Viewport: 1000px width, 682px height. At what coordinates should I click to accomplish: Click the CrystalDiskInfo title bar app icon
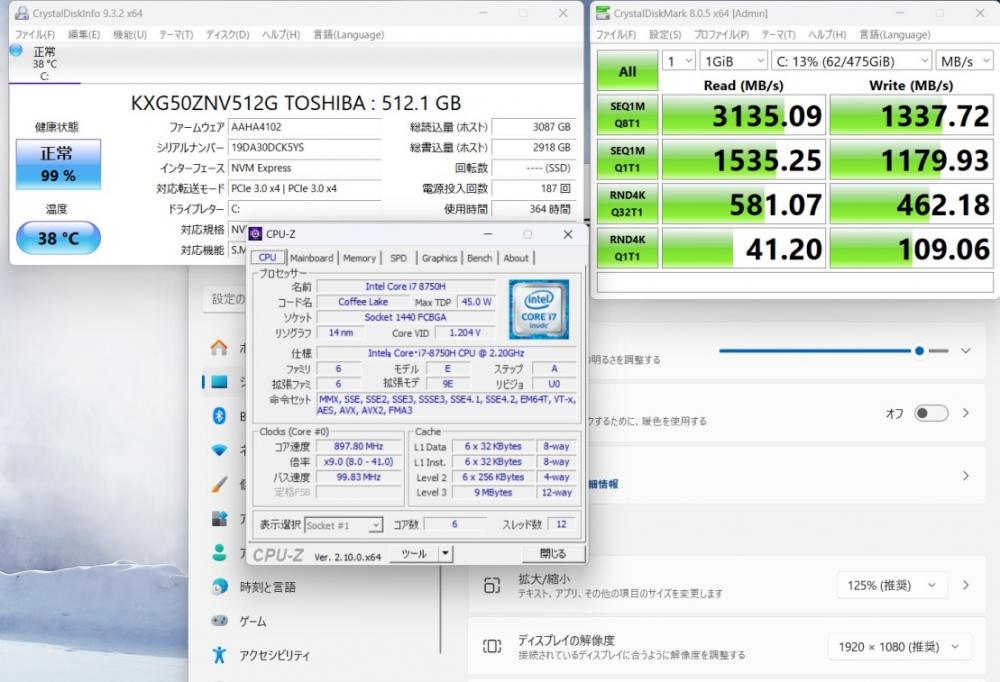coord(22,13)
